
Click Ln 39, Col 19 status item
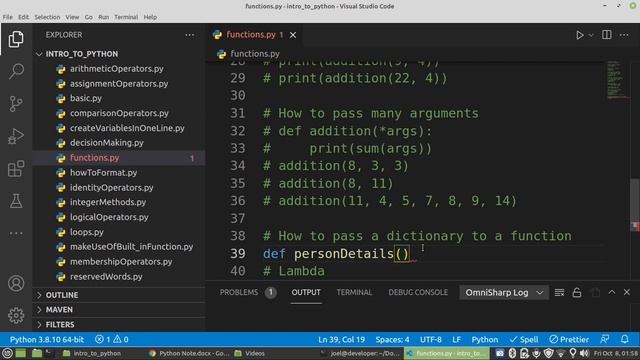click(341, 340)
